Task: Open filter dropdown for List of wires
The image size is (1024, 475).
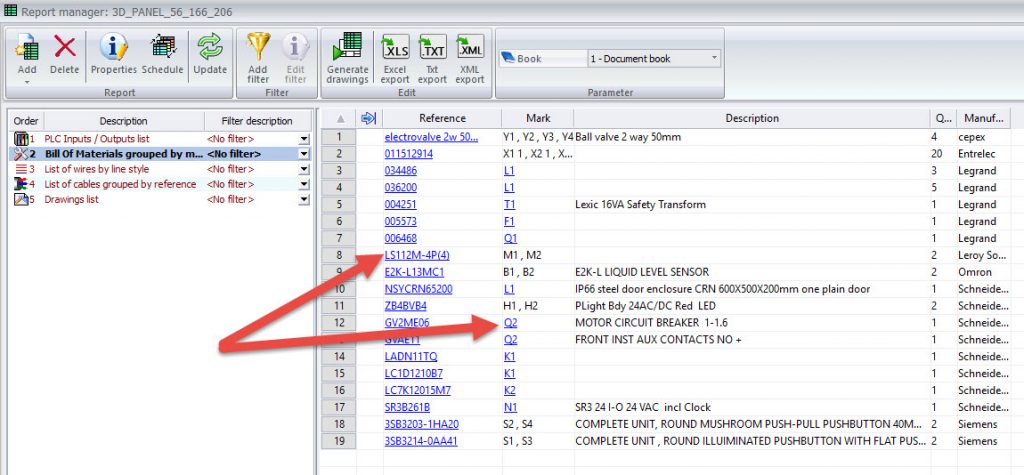Action: (x=304, y=169)
